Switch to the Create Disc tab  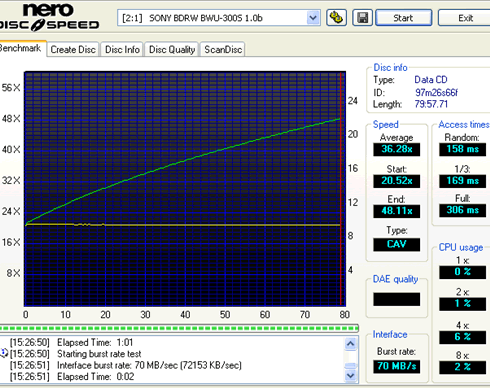point(73,50)
